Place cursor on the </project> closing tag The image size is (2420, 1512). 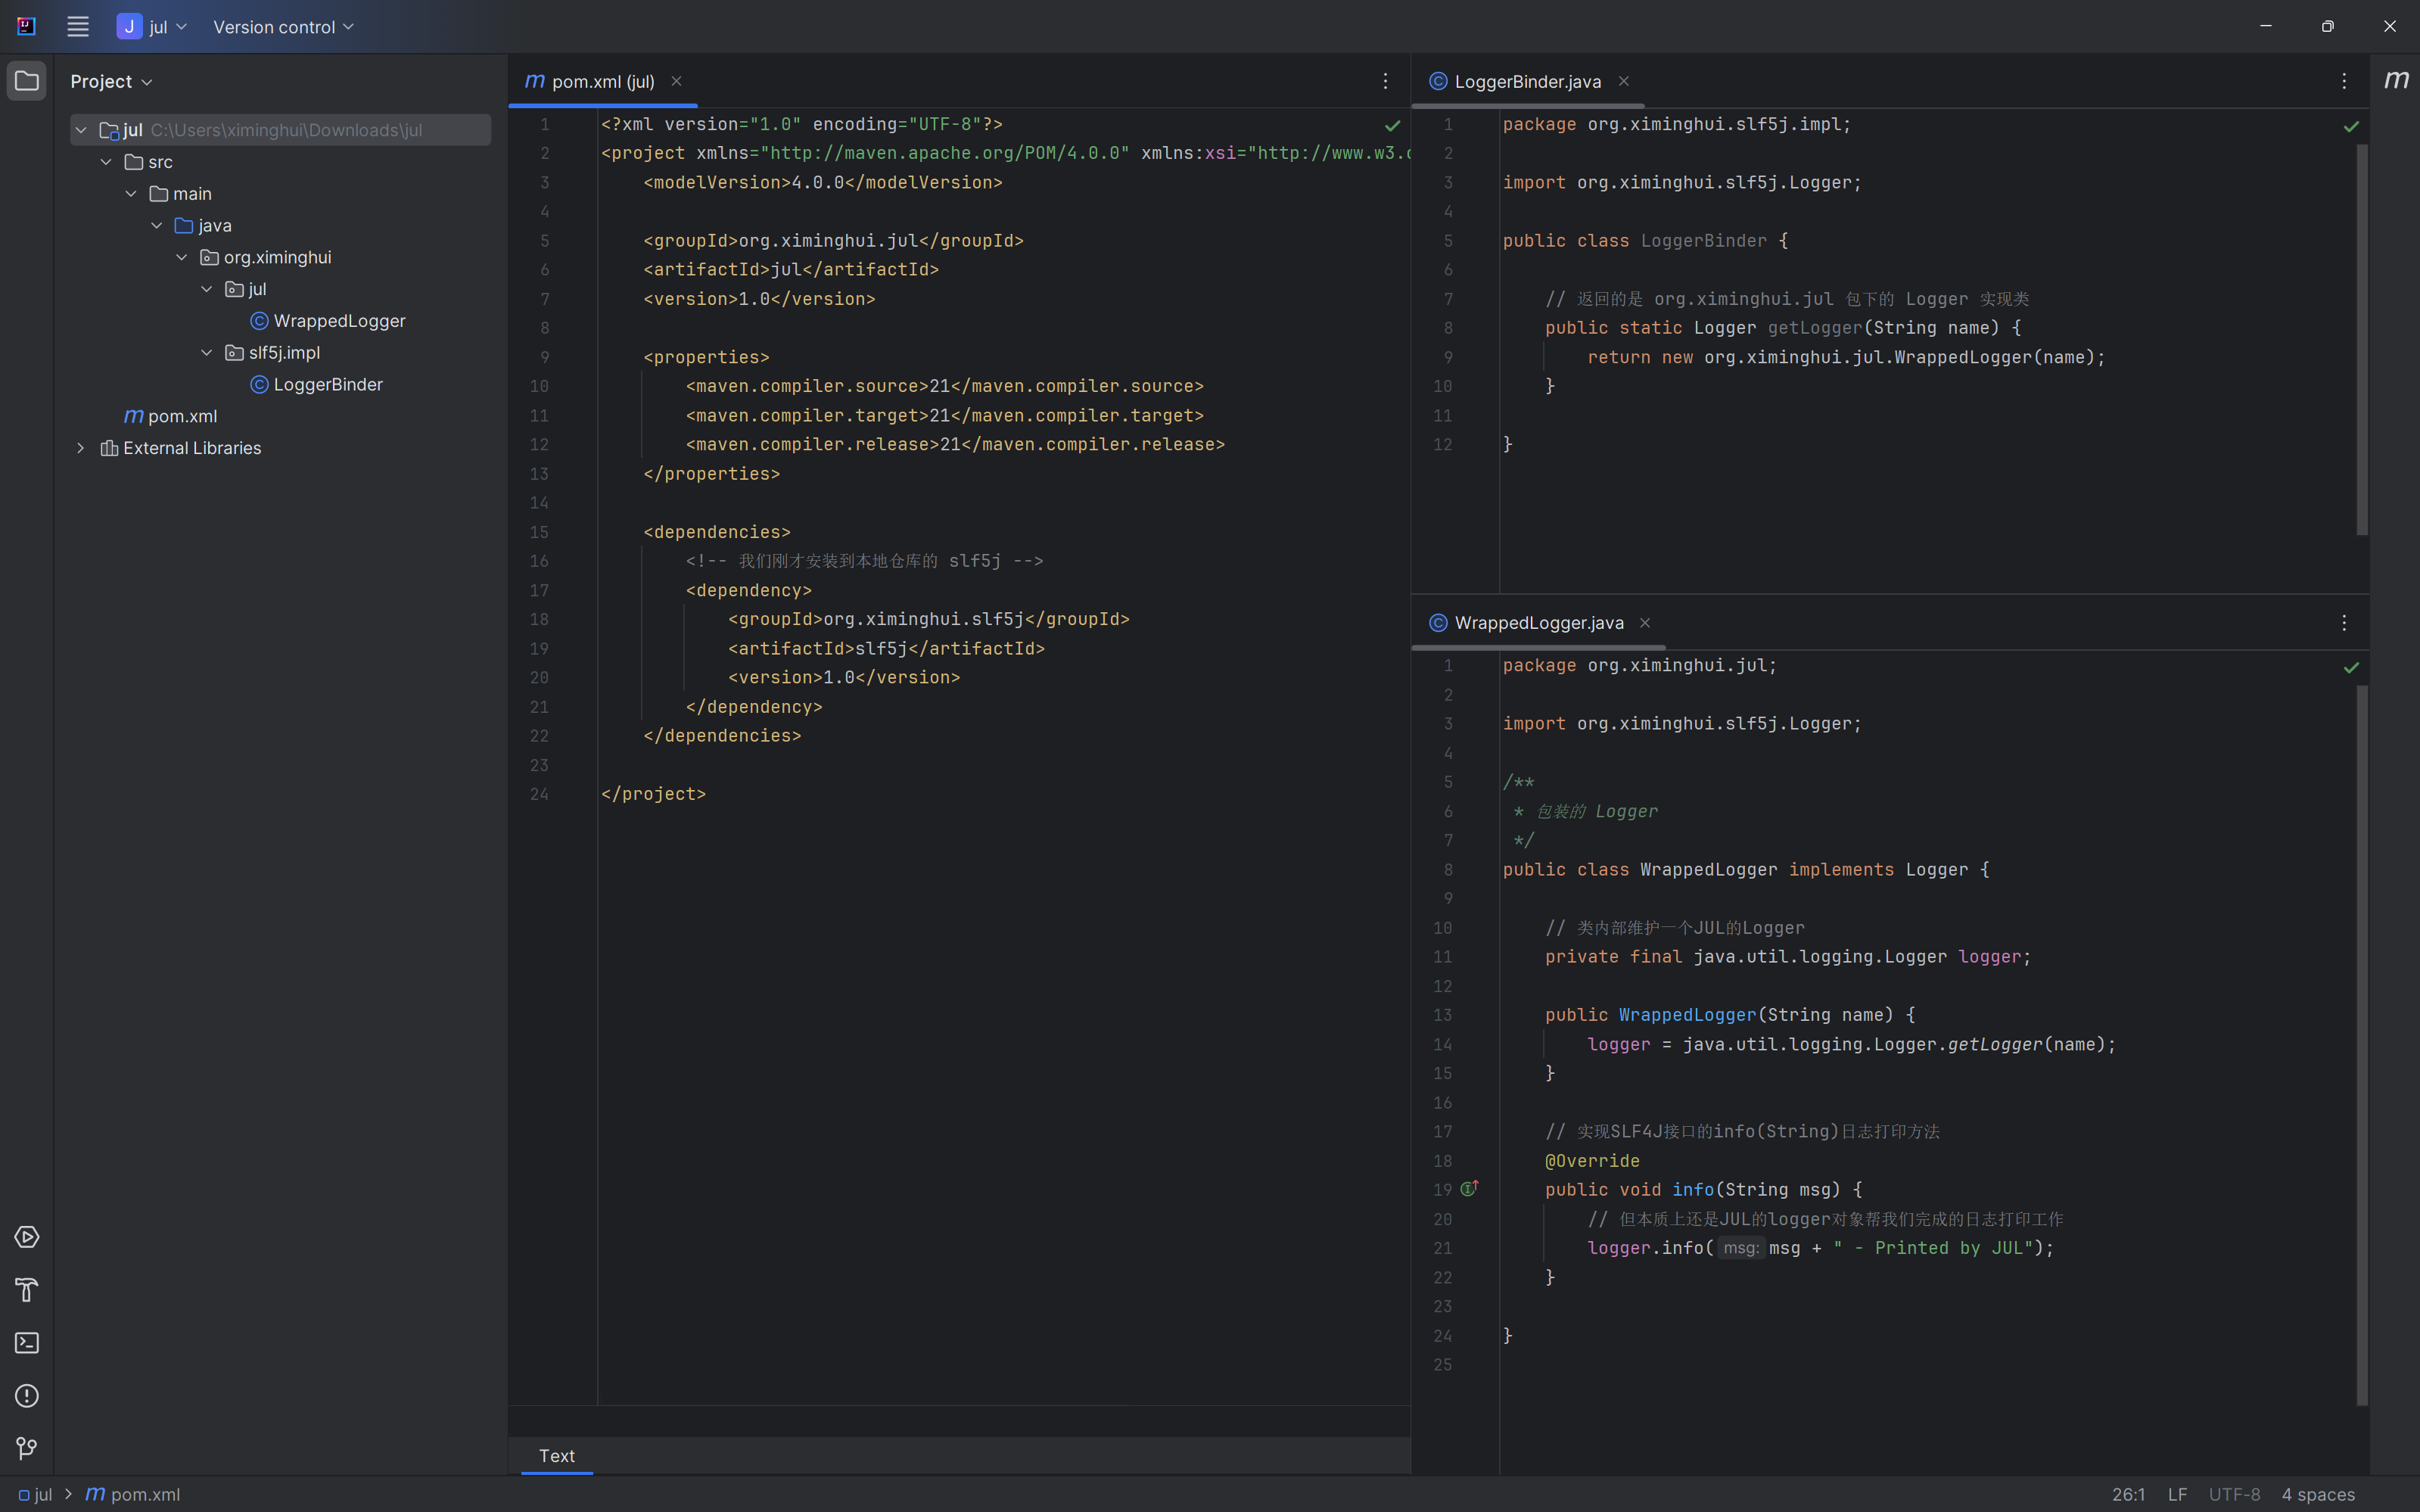[x=653, y=794]
